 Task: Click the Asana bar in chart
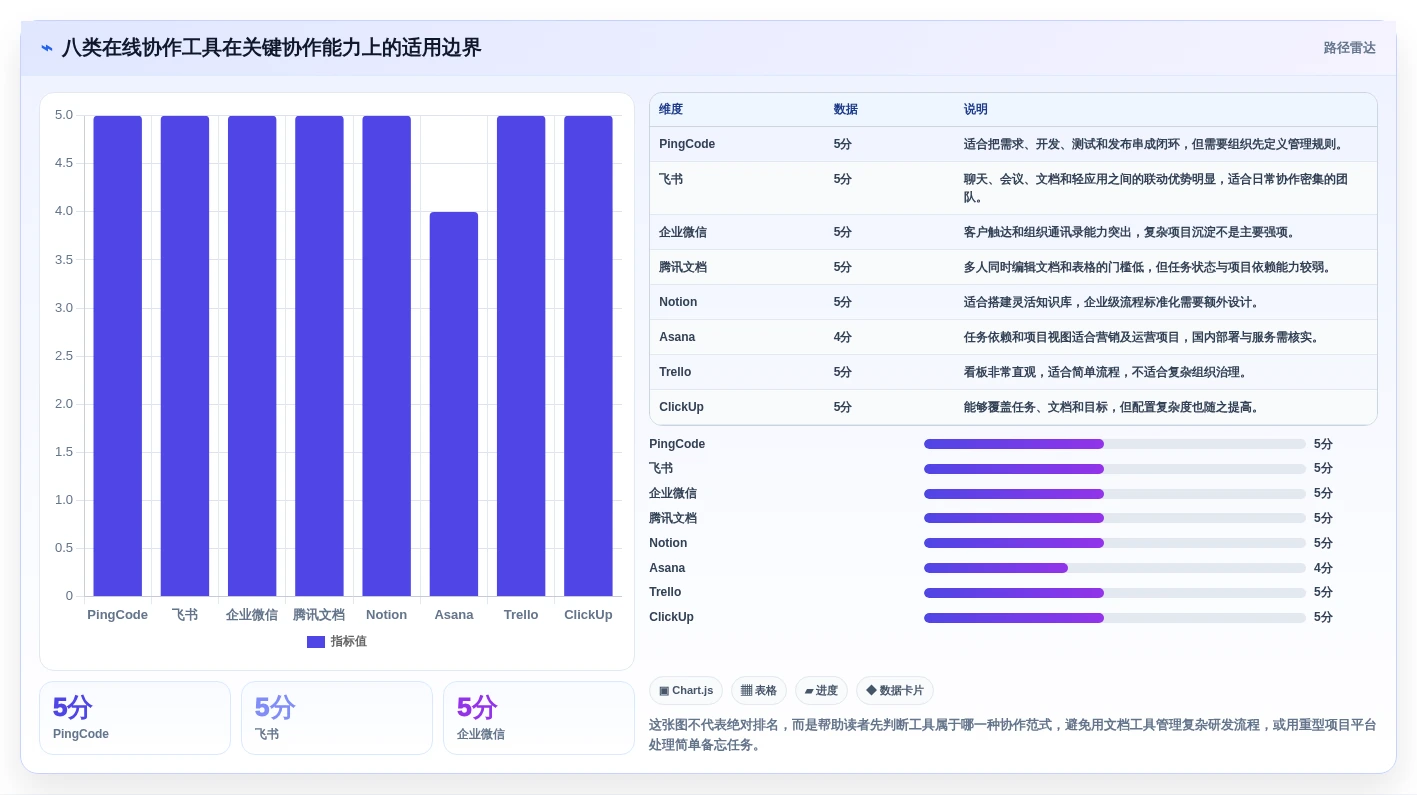454,404
